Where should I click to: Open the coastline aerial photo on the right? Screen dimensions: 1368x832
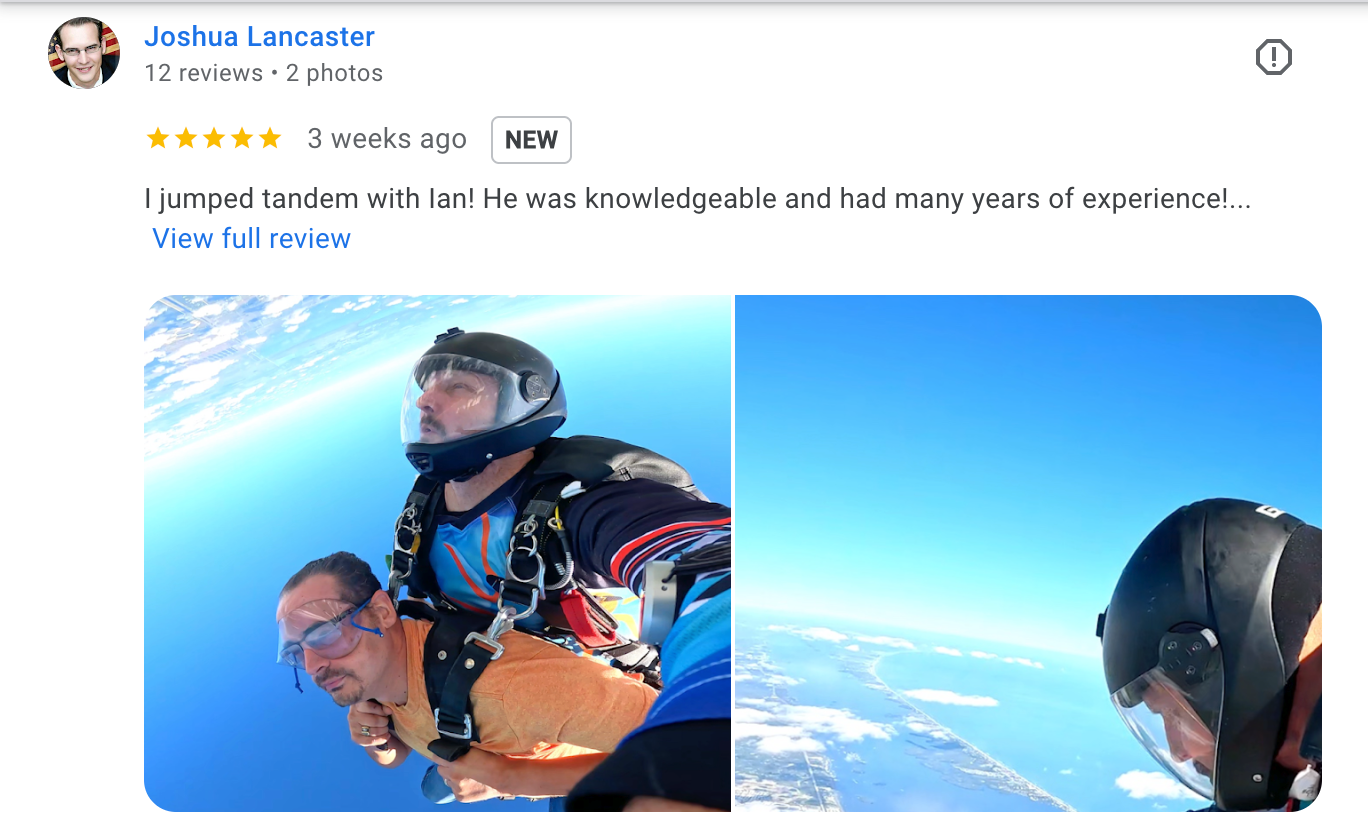point(1028,553)
